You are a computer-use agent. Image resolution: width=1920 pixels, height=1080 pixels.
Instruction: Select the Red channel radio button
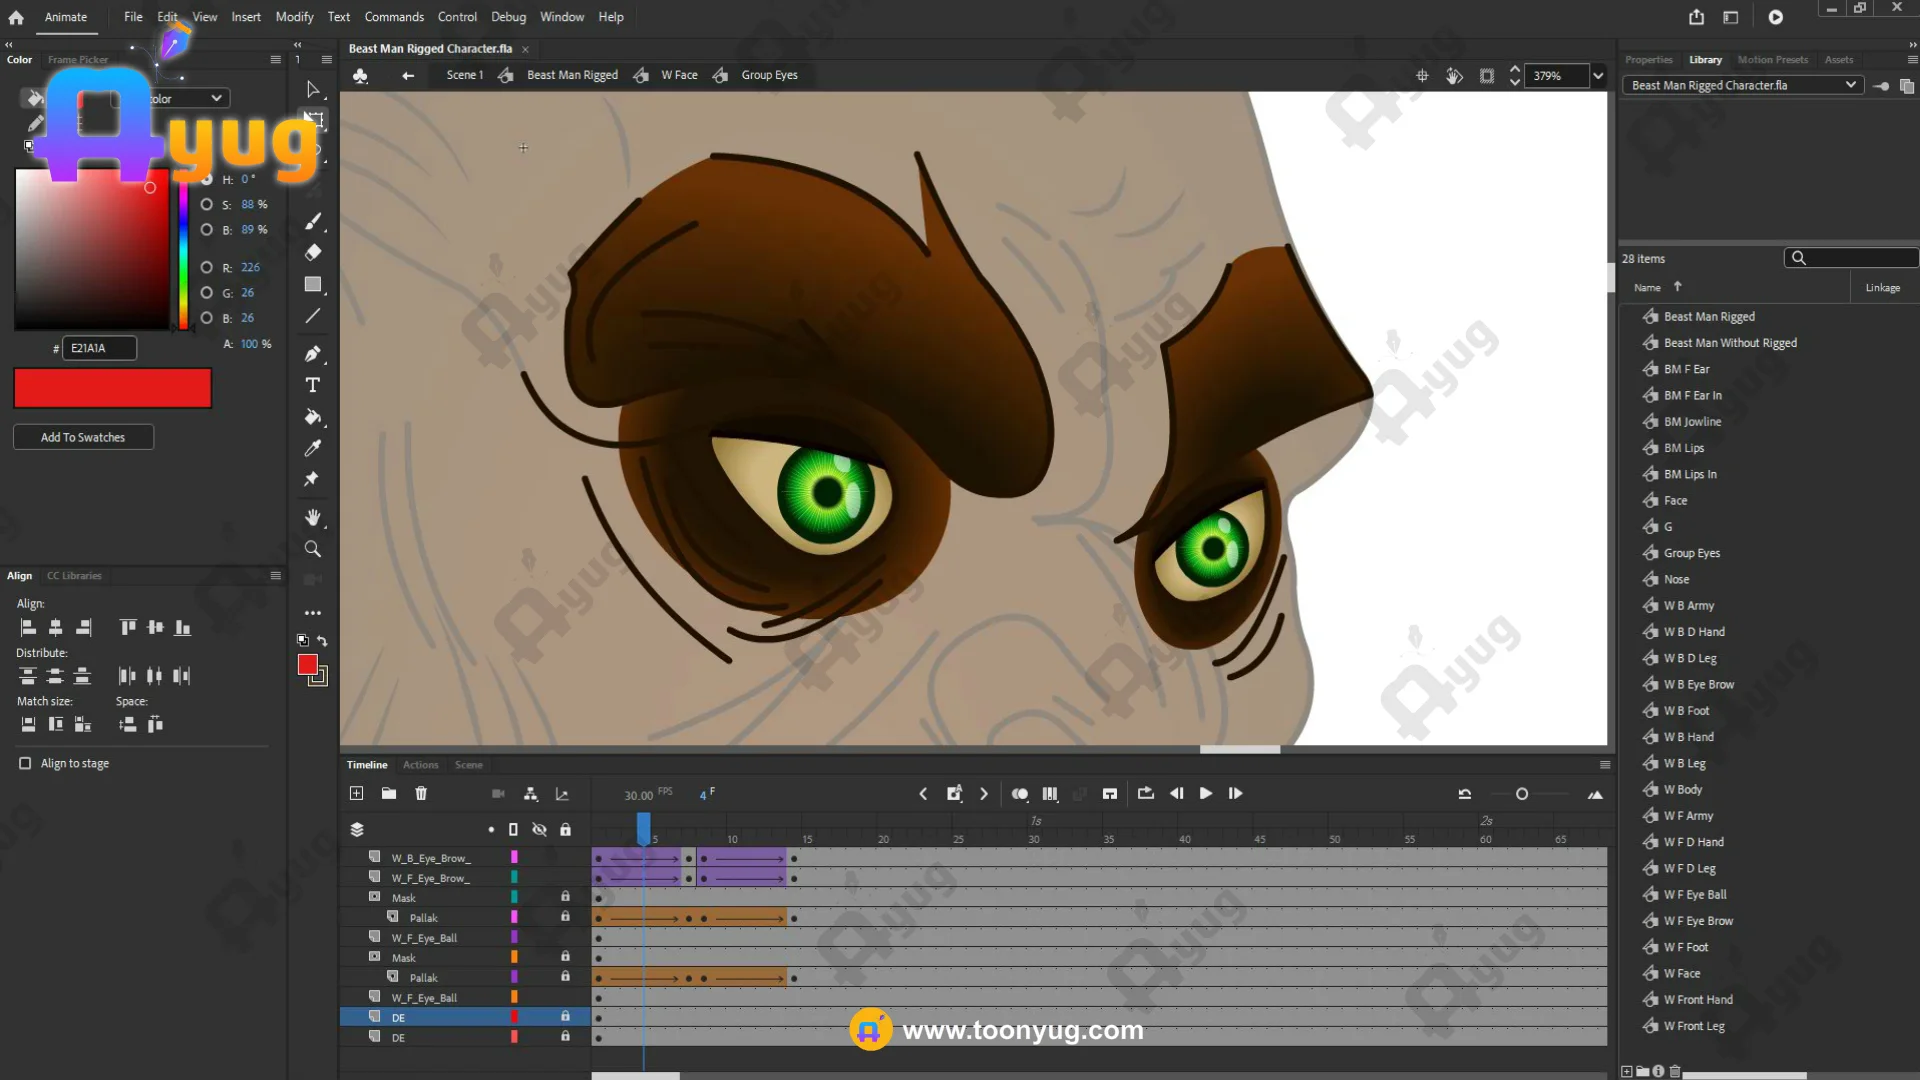pos(207,267)
